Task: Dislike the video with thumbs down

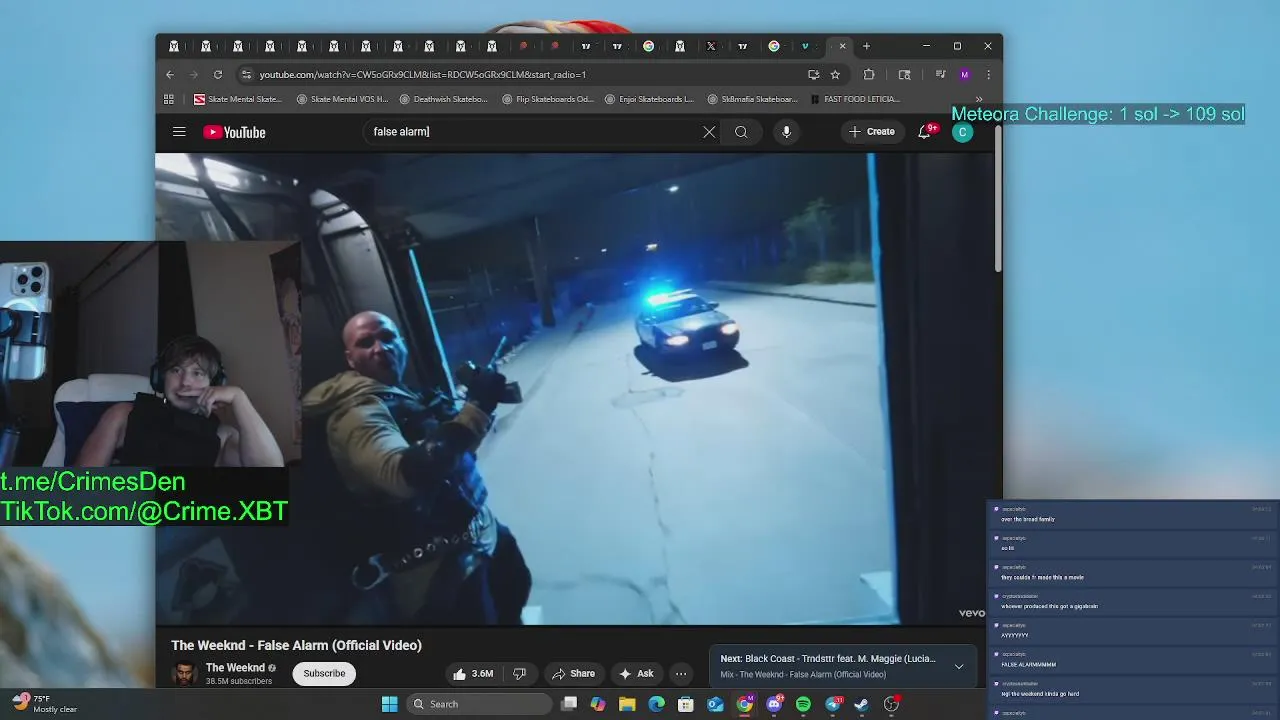Action: click(x=519, y=674)
